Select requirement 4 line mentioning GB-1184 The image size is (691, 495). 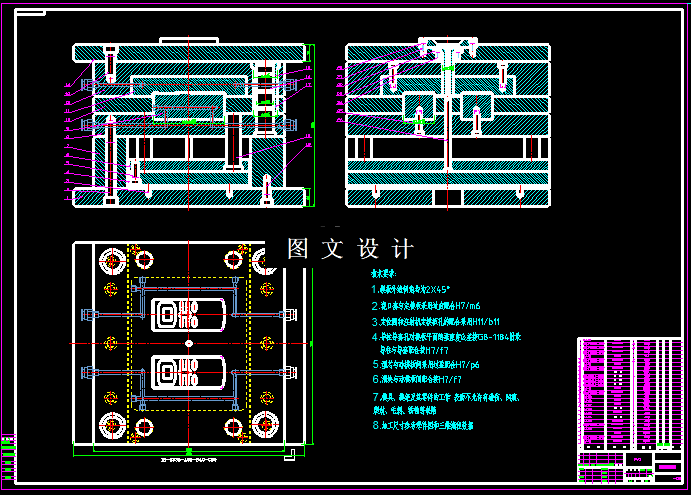tap(446, 337)
